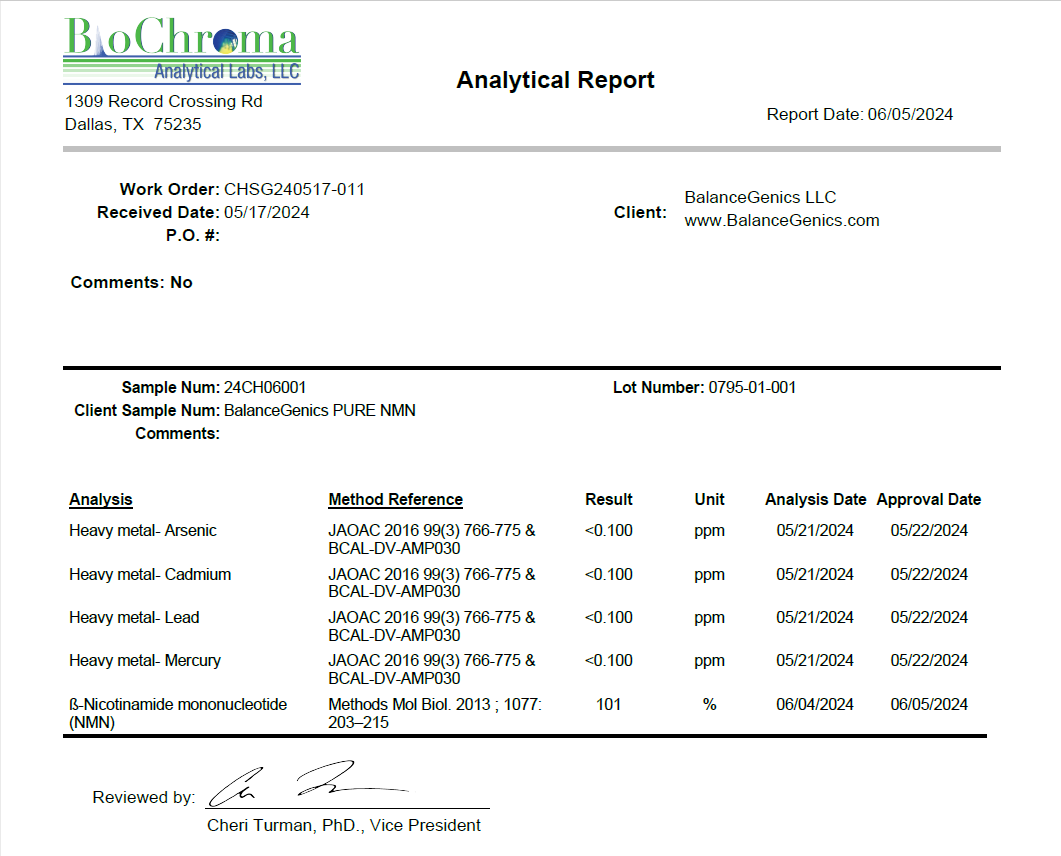The height and width of the screenshot is (856, 1061).
Task: Click the BioChroma Analytical Labs logo
Action: pyautogui.click(x=181, y=52)
